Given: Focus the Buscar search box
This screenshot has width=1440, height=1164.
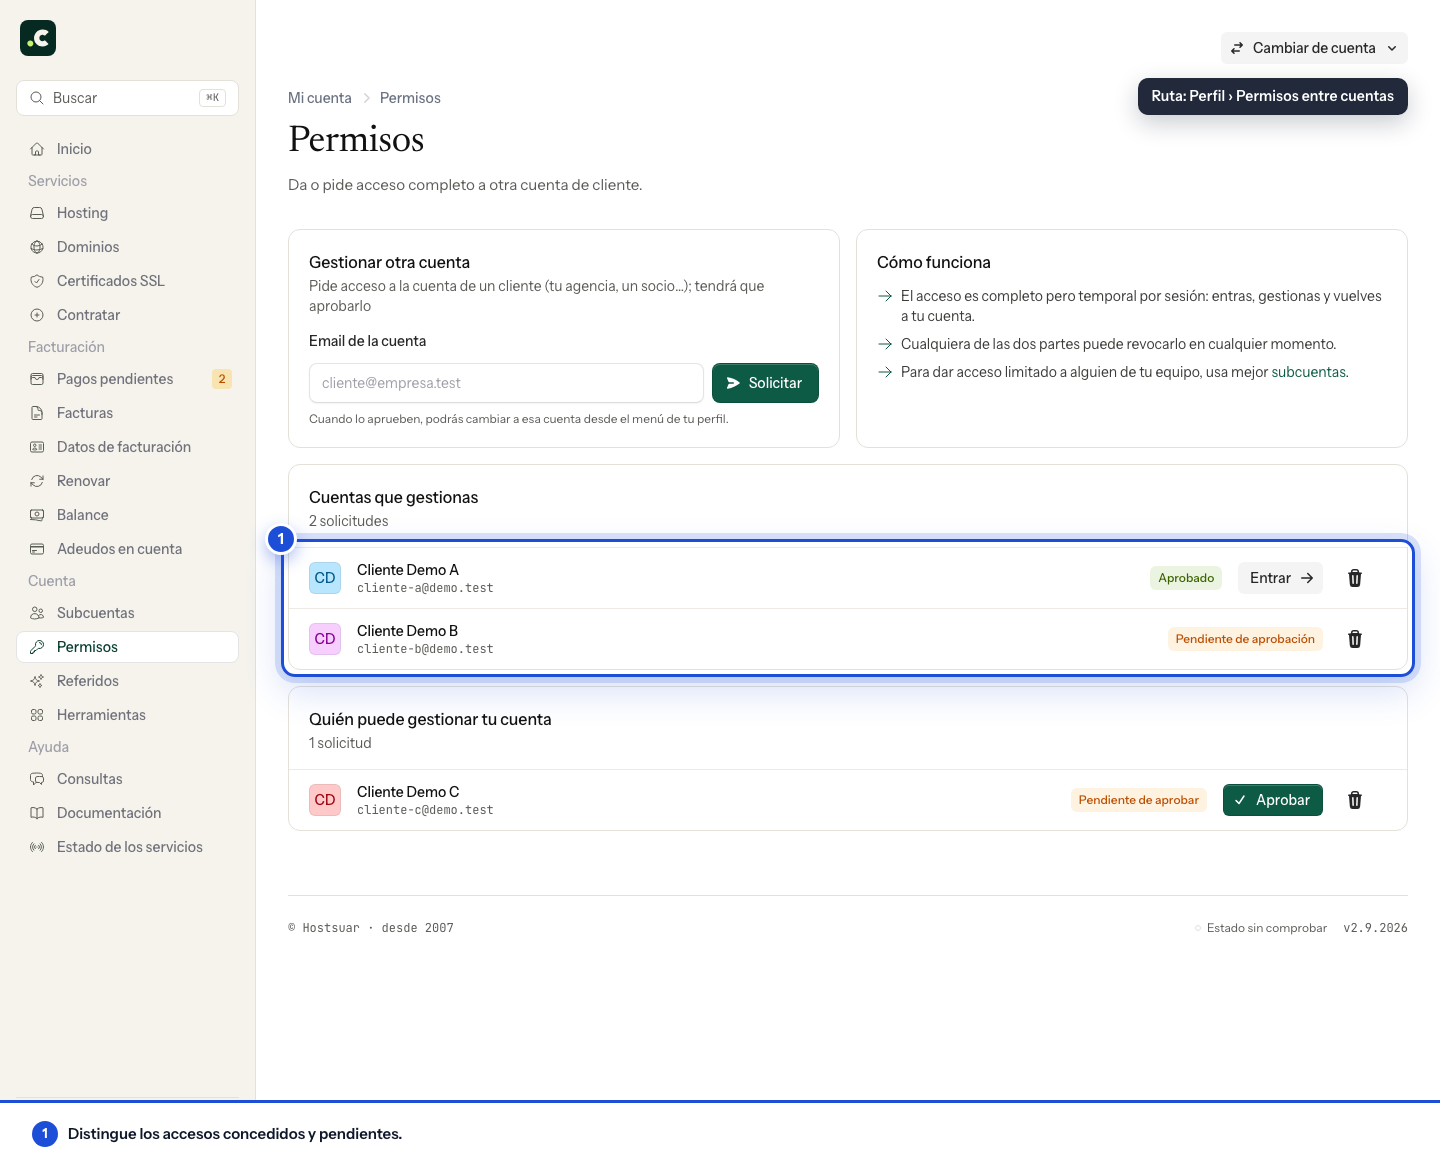Looking at the screenshot, I should tap(128, 98).
